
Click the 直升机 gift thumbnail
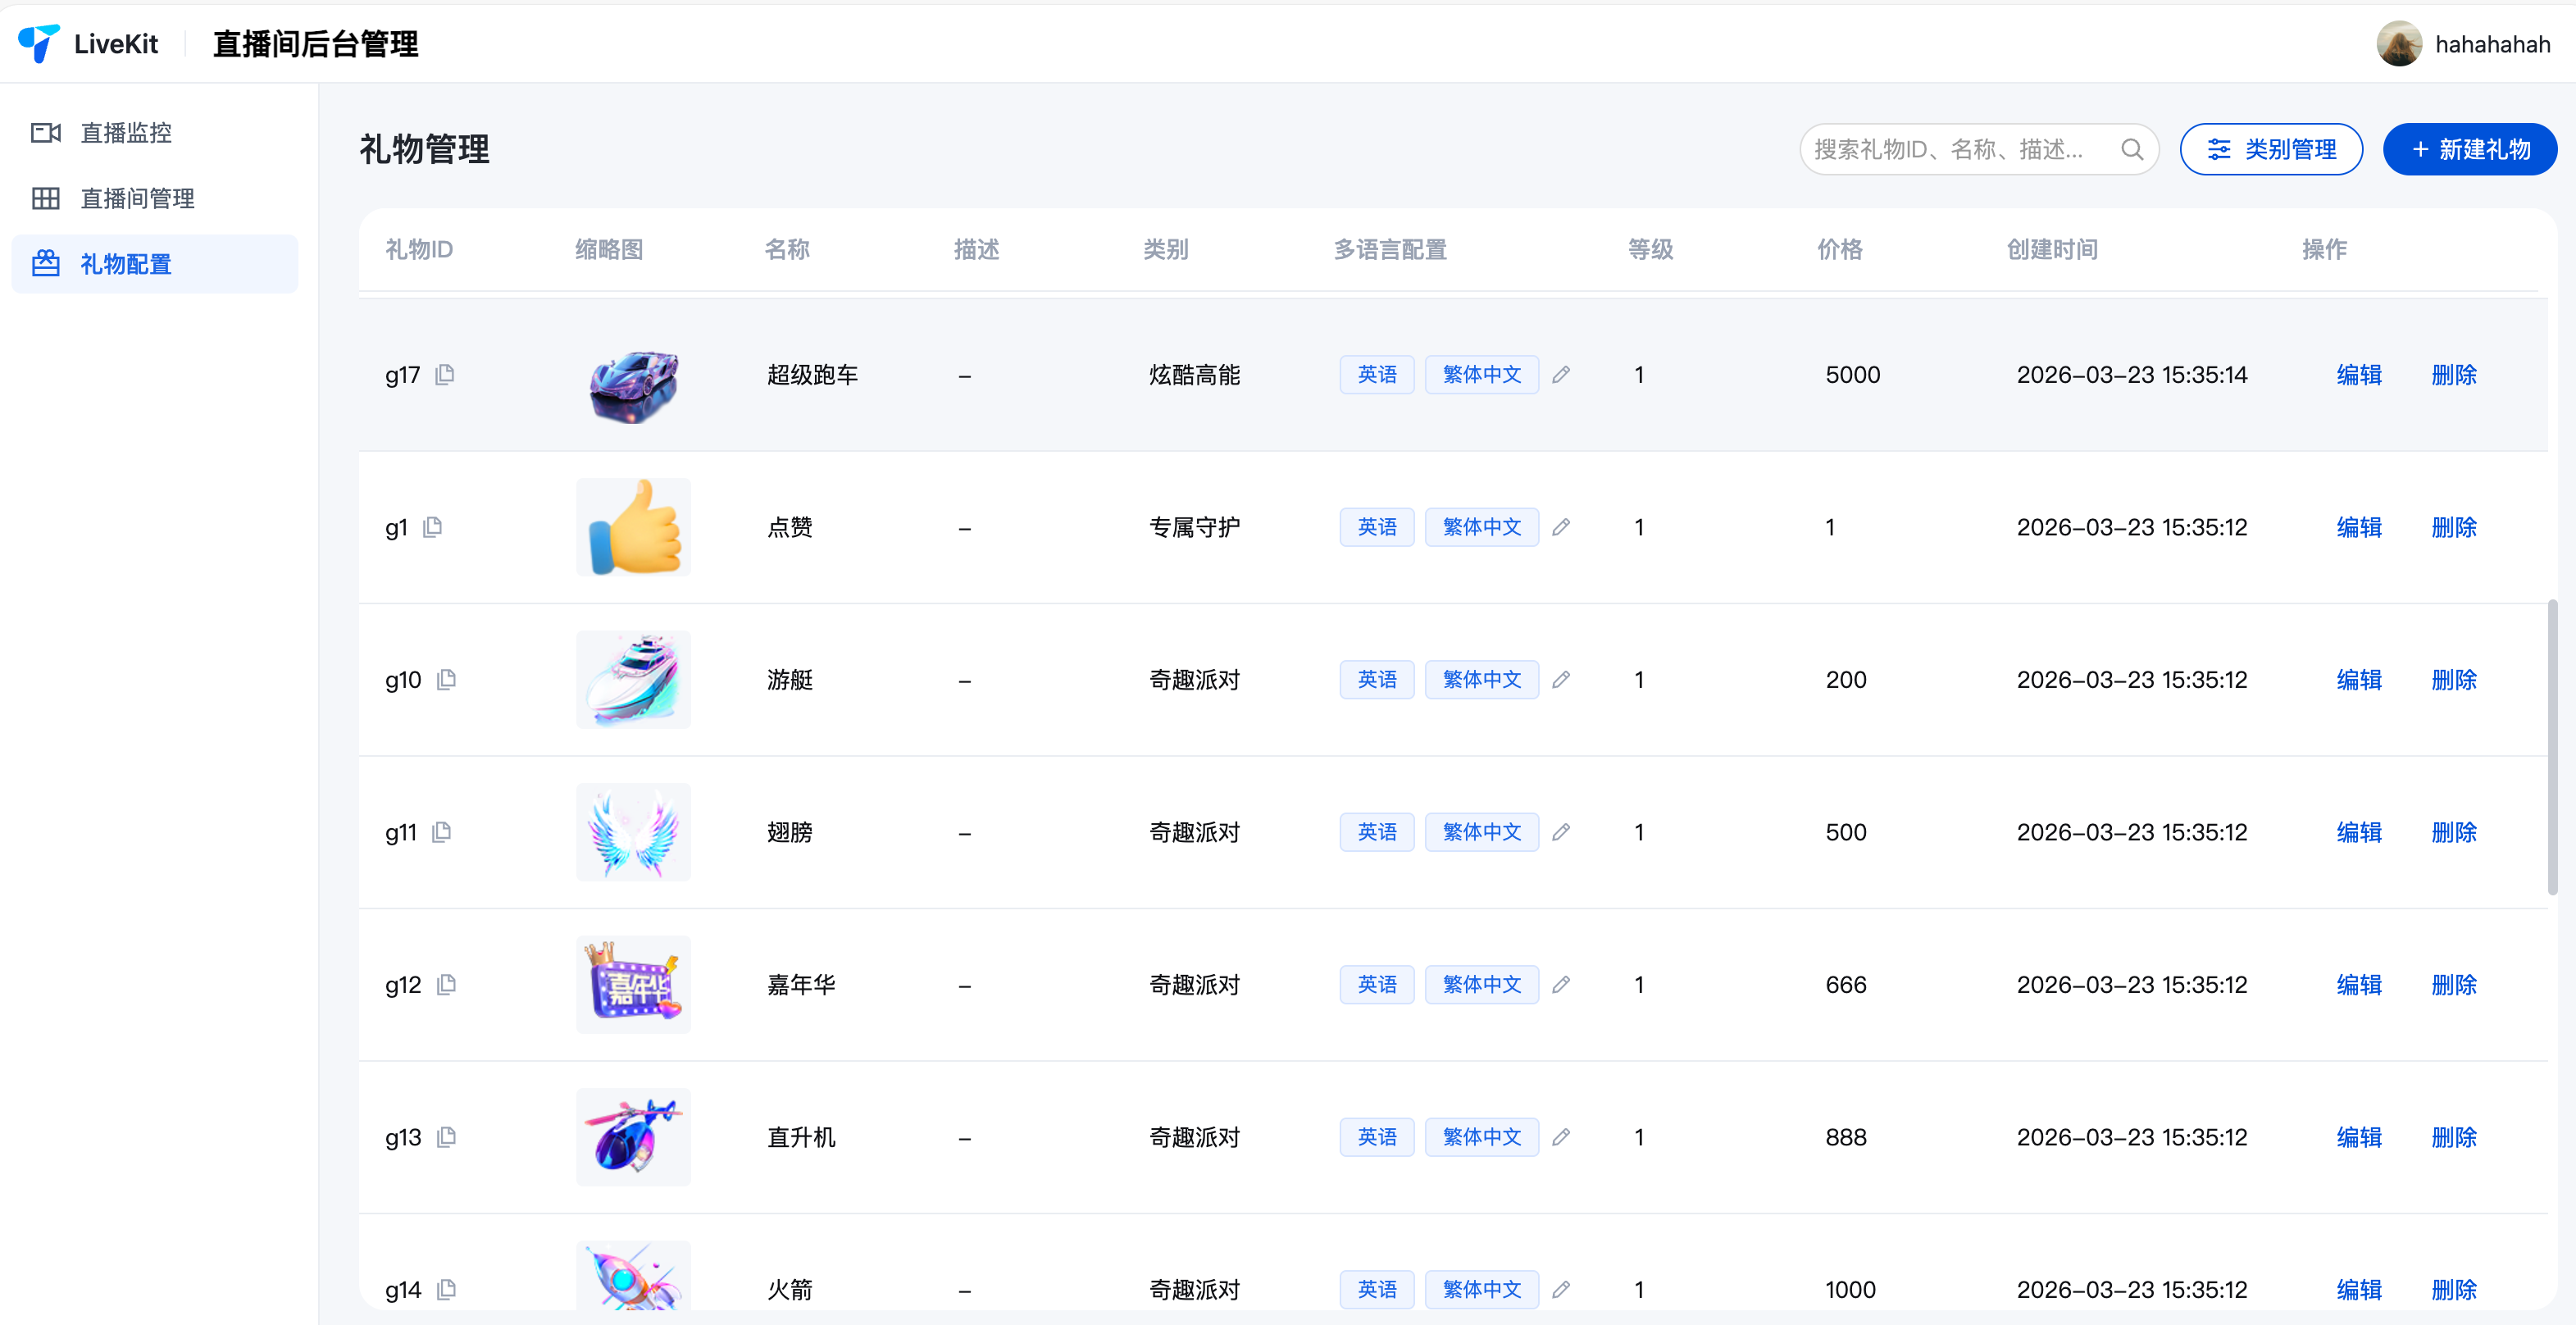[x=633, y=1137]
